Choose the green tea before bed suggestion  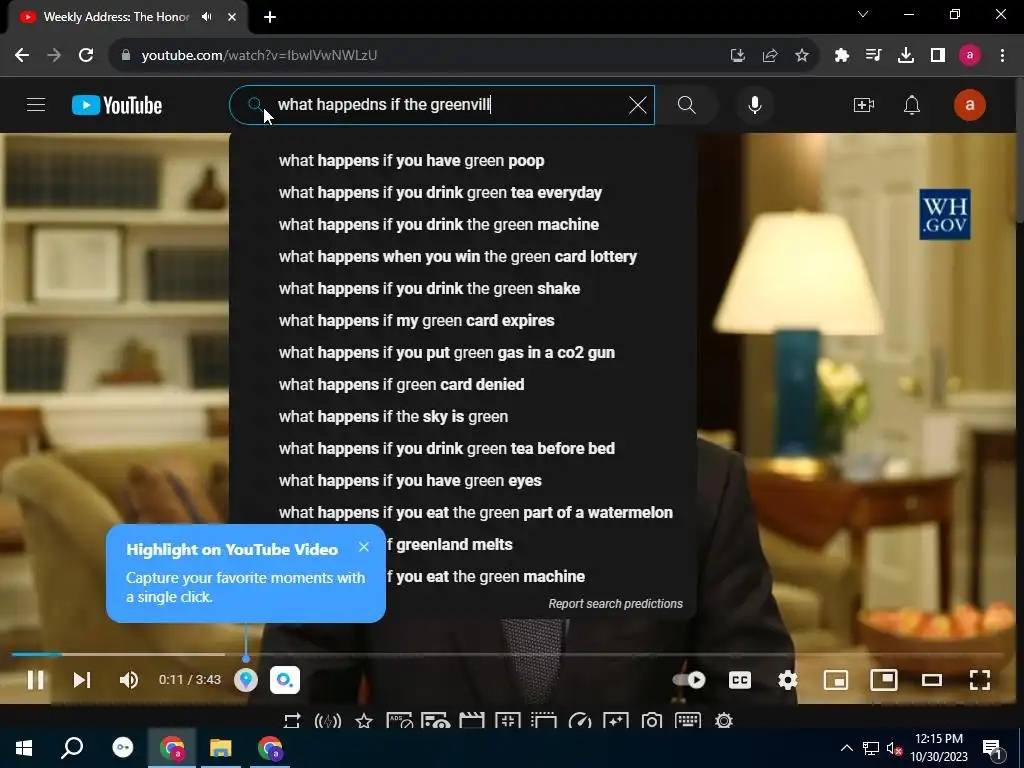click(x=463, y=449)
